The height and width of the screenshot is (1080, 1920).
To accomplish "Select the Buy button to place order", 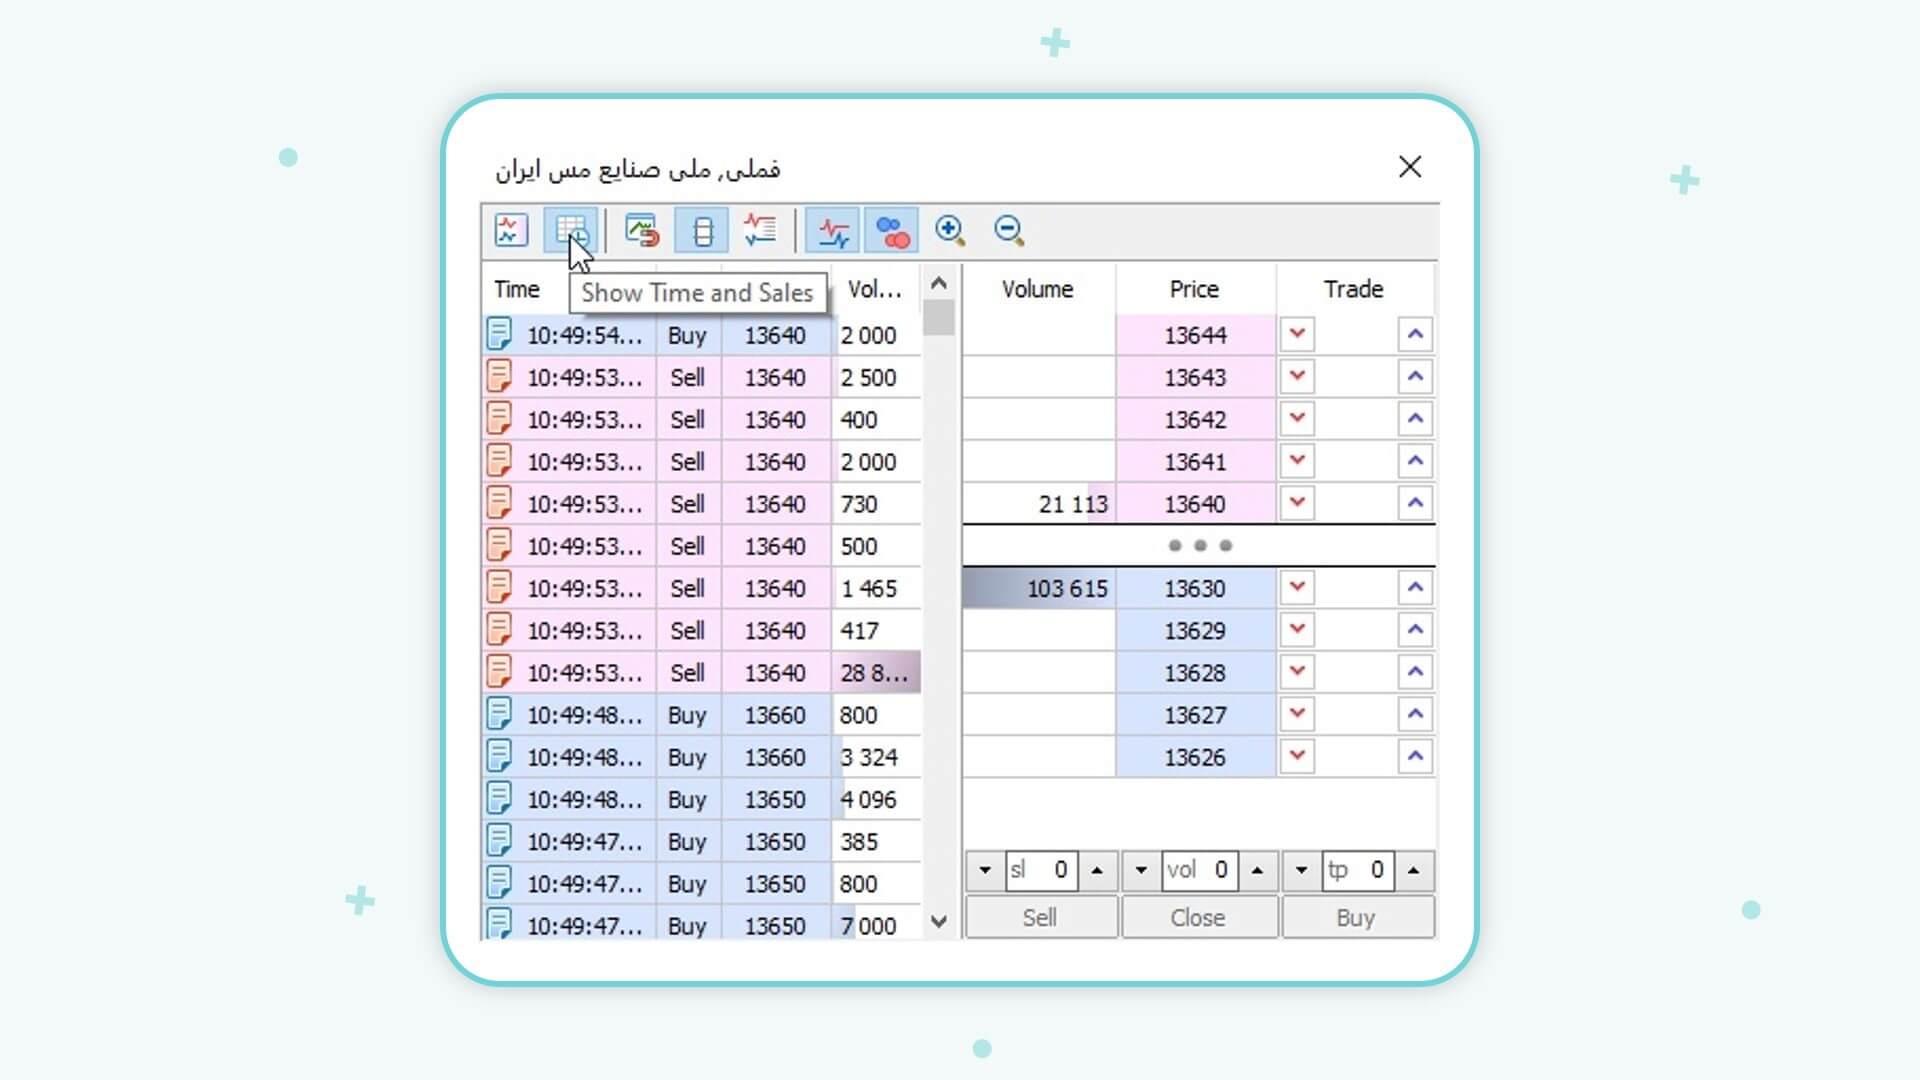I will (x=1356, y=918).
